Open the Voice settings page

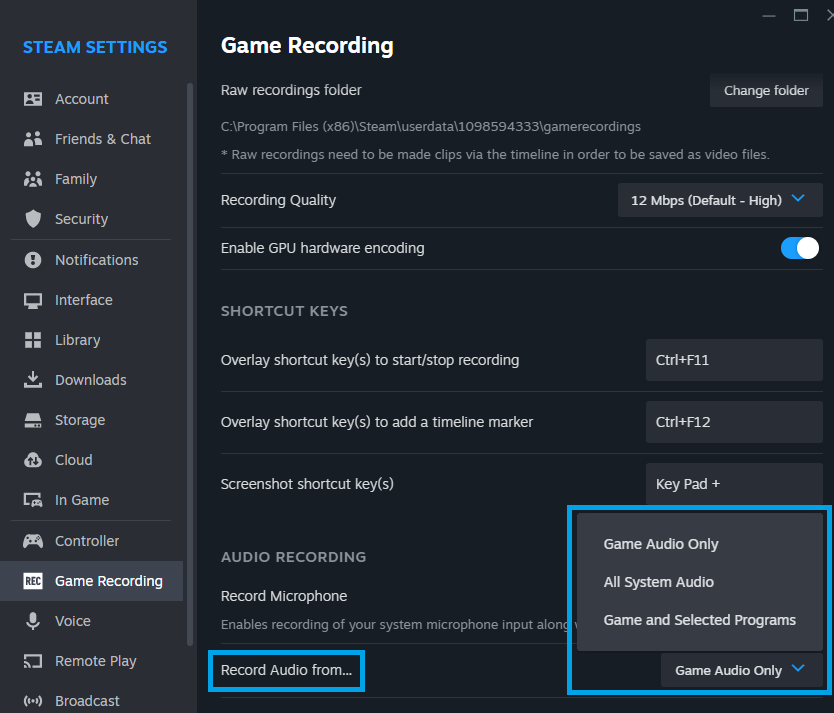91,621
